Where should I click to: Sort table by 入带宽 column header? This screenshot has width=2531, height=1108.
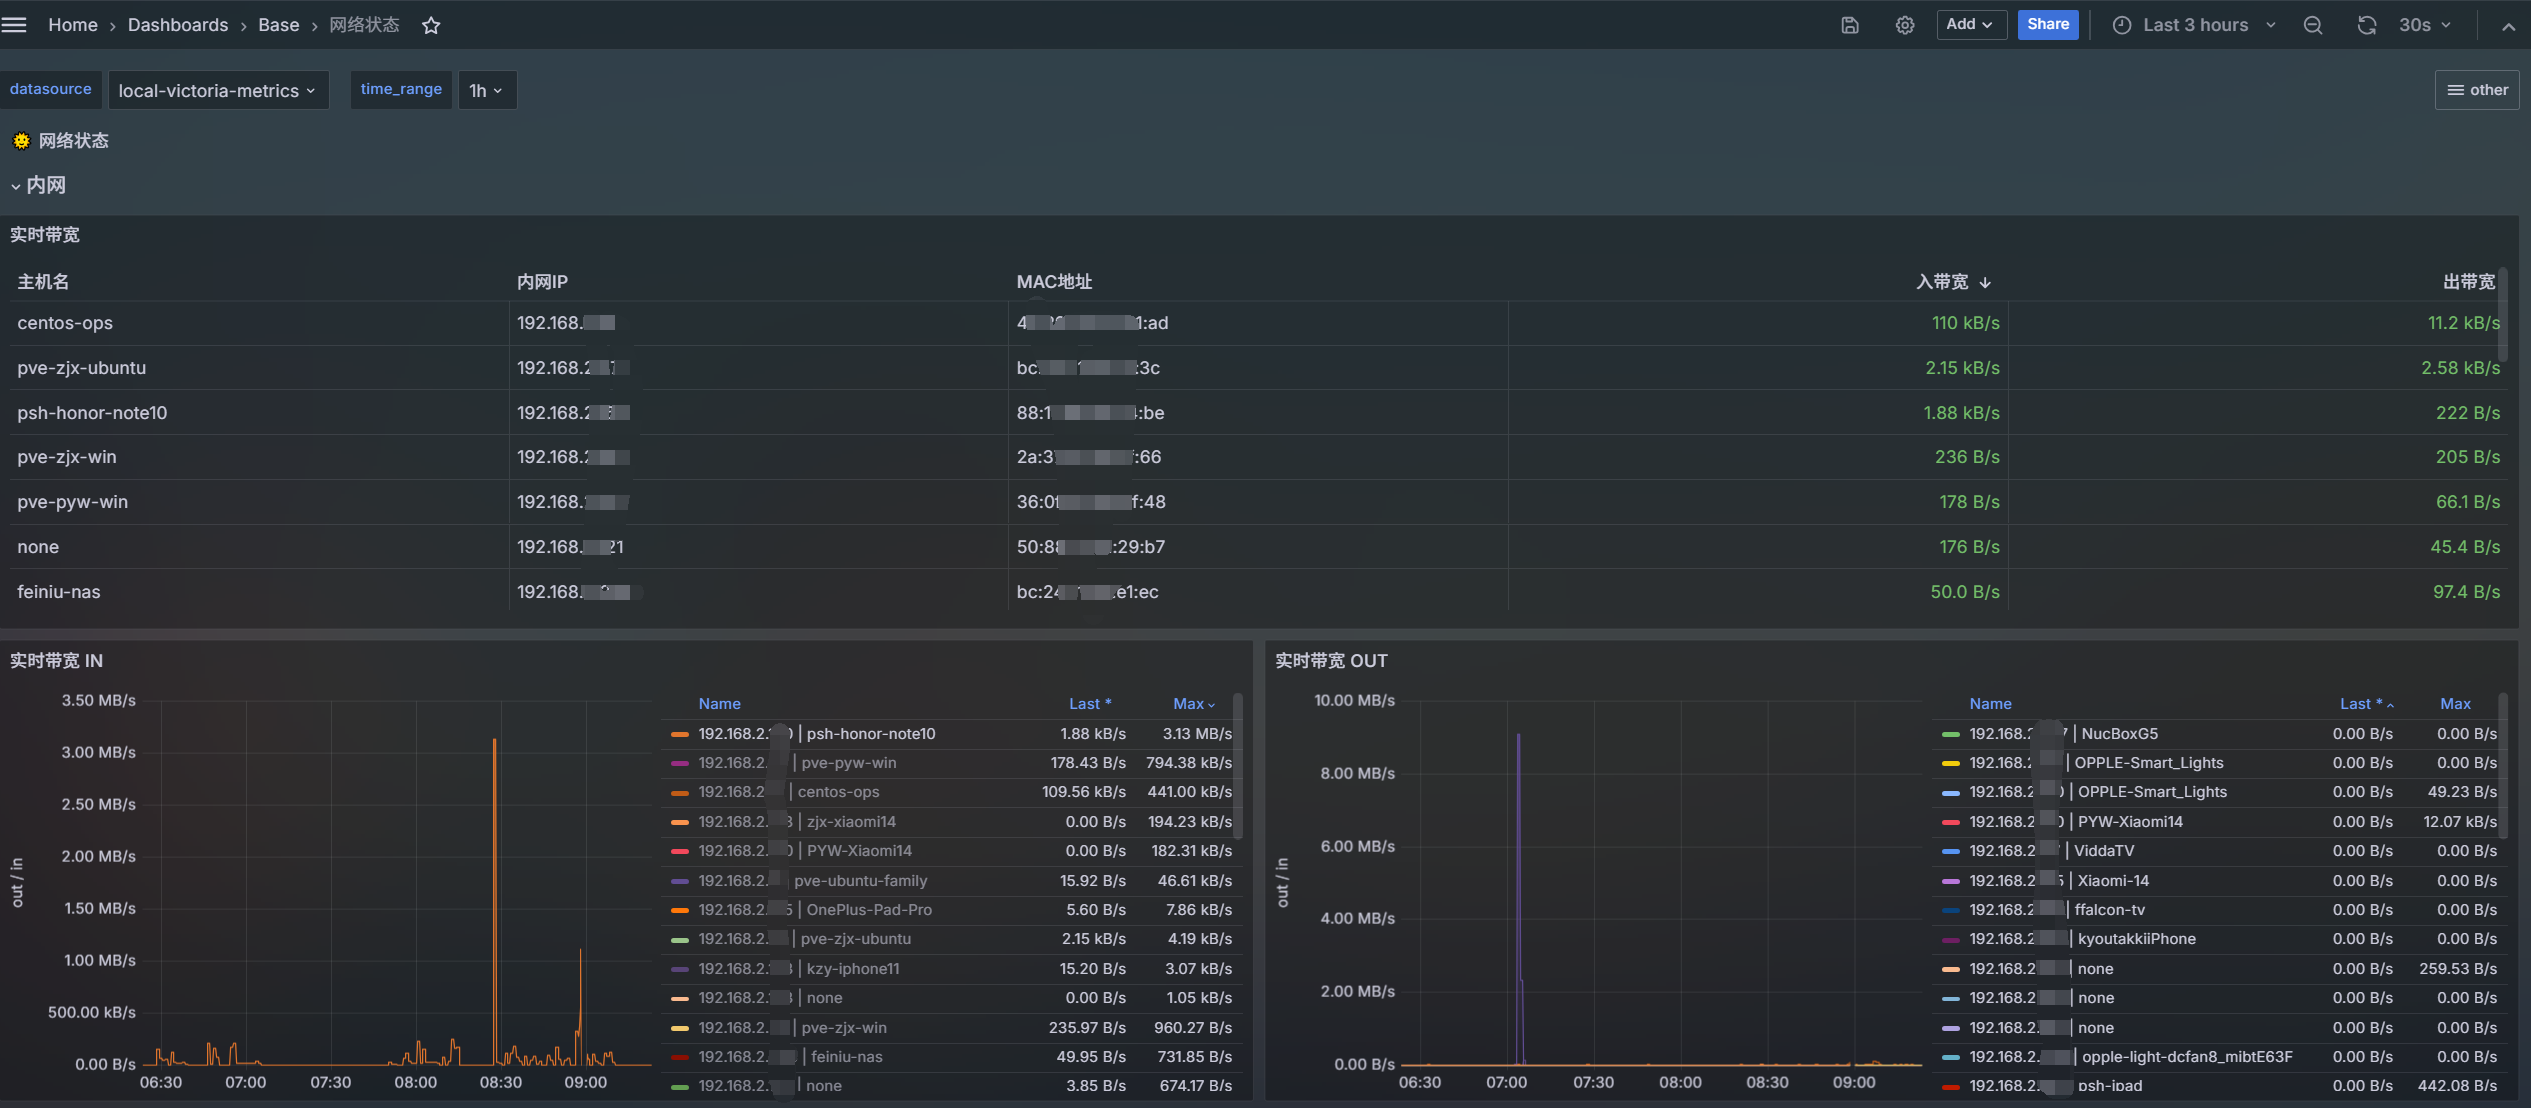coord(1942,282)
